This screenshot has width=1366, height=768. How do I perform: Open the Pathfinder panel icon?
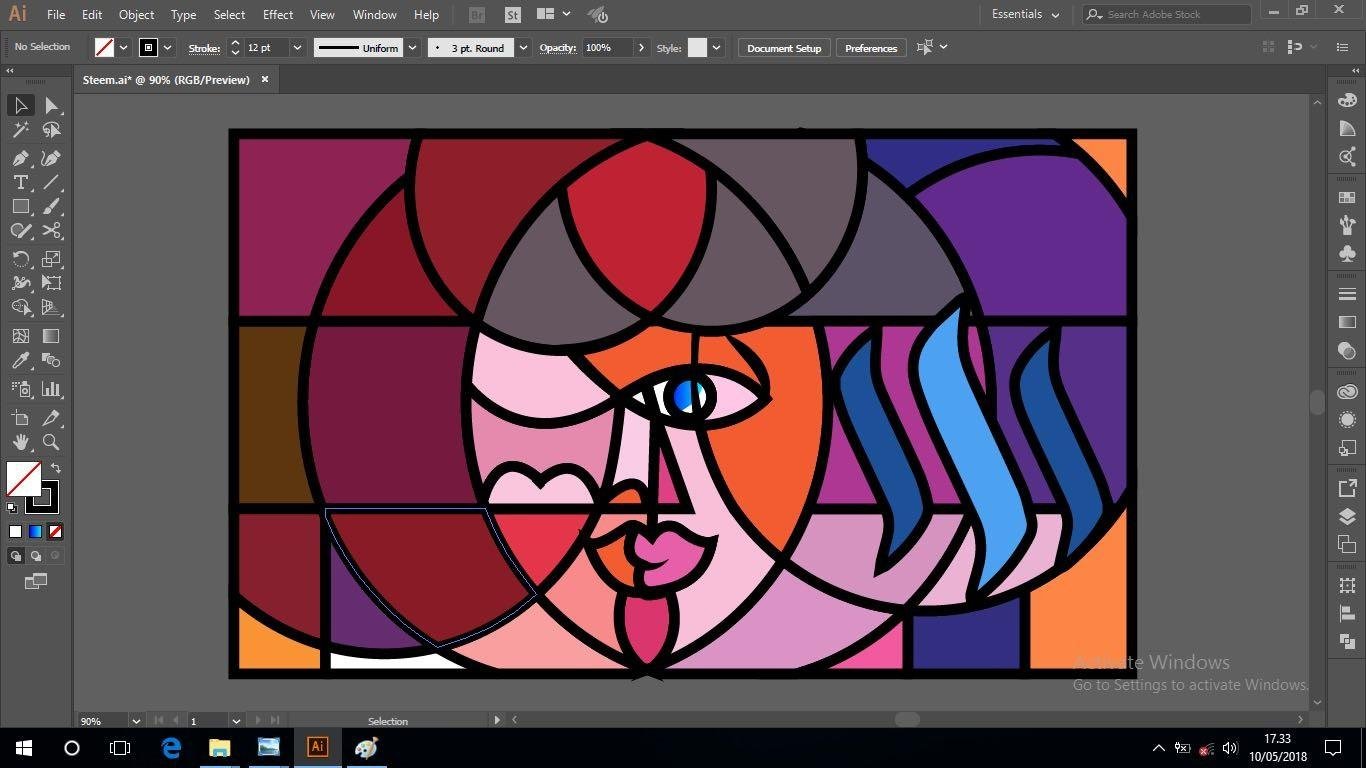point(1347,641)
